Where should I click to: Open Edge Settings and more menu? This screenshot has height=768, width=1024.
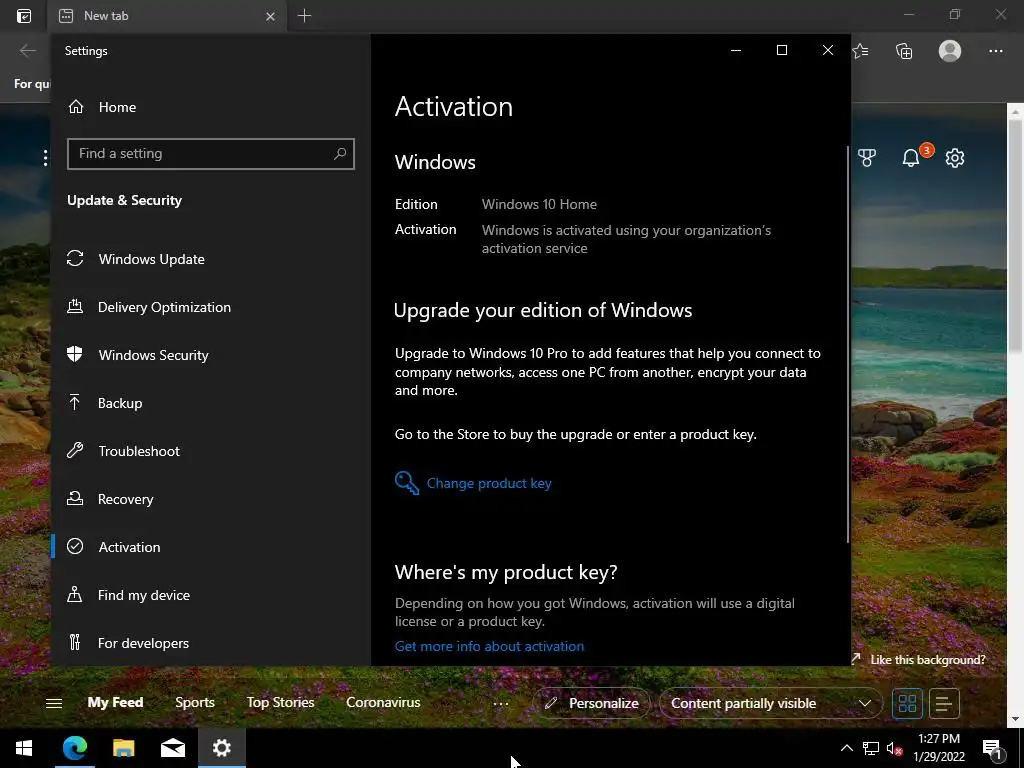tap(995, 51)
